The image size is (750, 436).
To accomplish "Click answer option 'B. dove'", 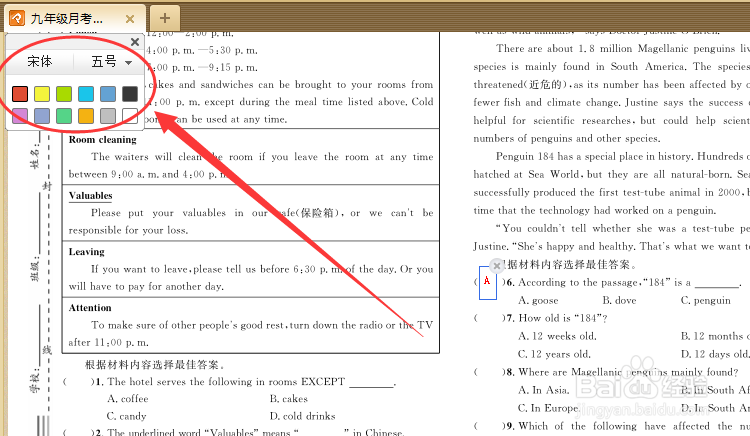I will (x=619, y=300).
